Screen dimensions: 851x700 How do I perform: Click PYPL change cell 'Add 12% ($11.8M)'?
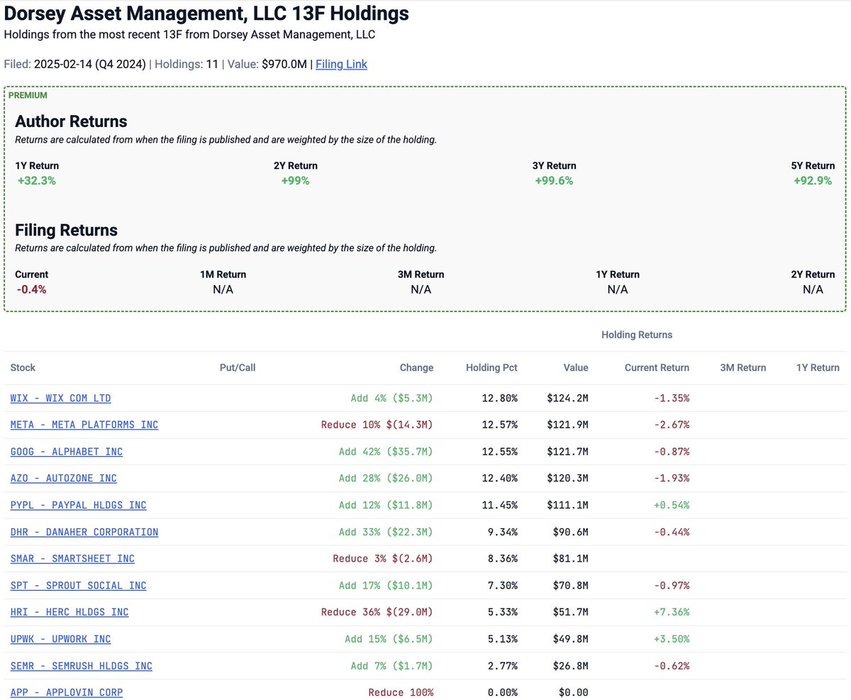click(385, 505)
